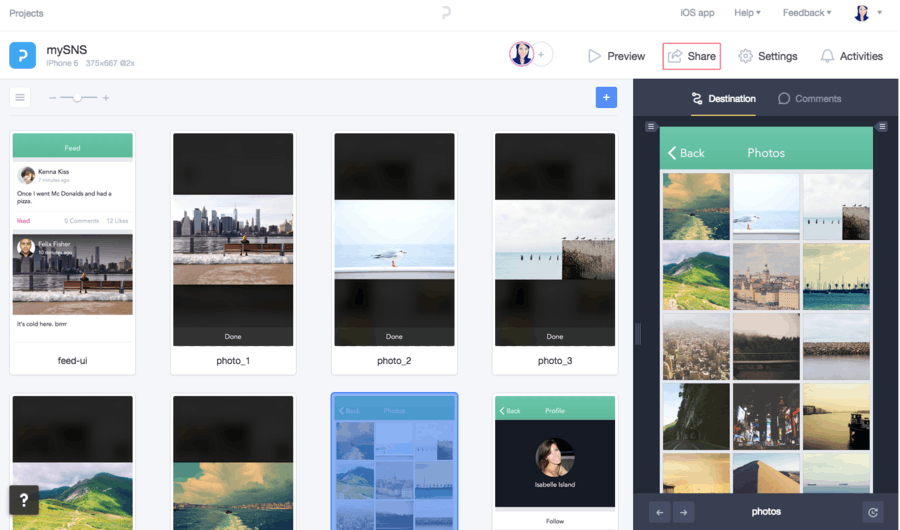Click the collaborator avatar in project header
This screenshot has width=900, height=530.
pyautogui.click(x=521, y=55)
